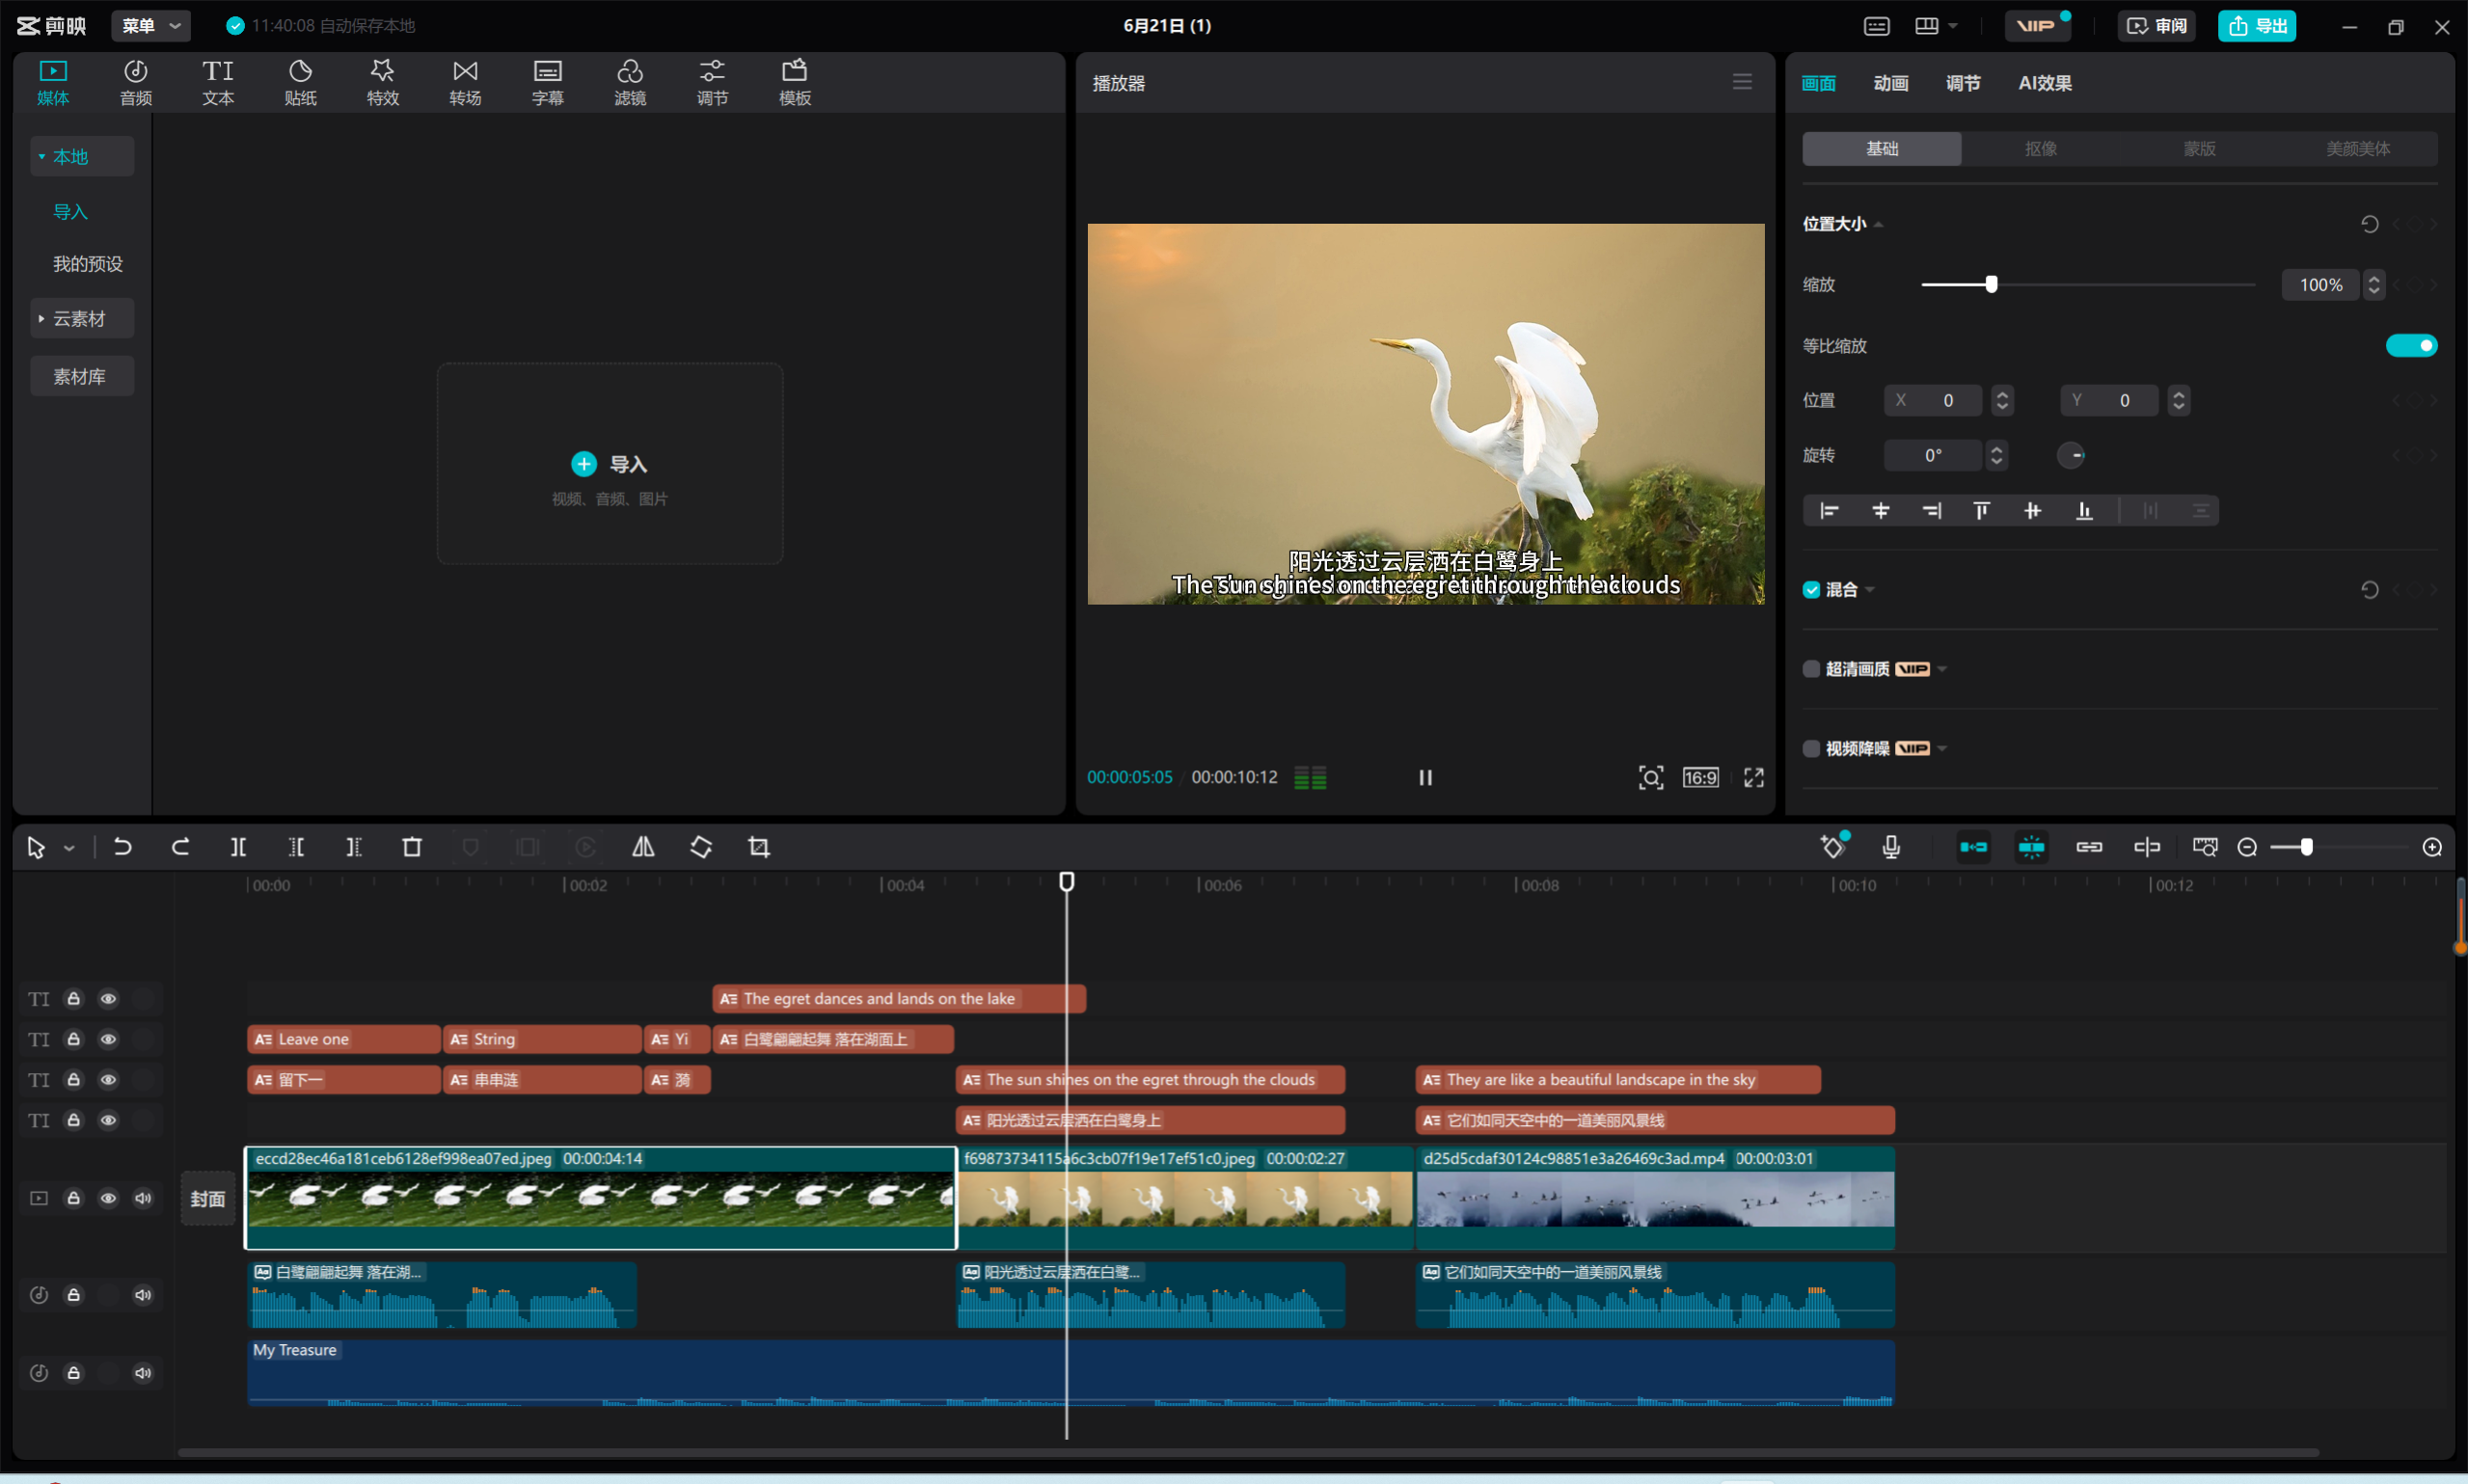Click the 导出 export button

click(x=2256, y=25)
